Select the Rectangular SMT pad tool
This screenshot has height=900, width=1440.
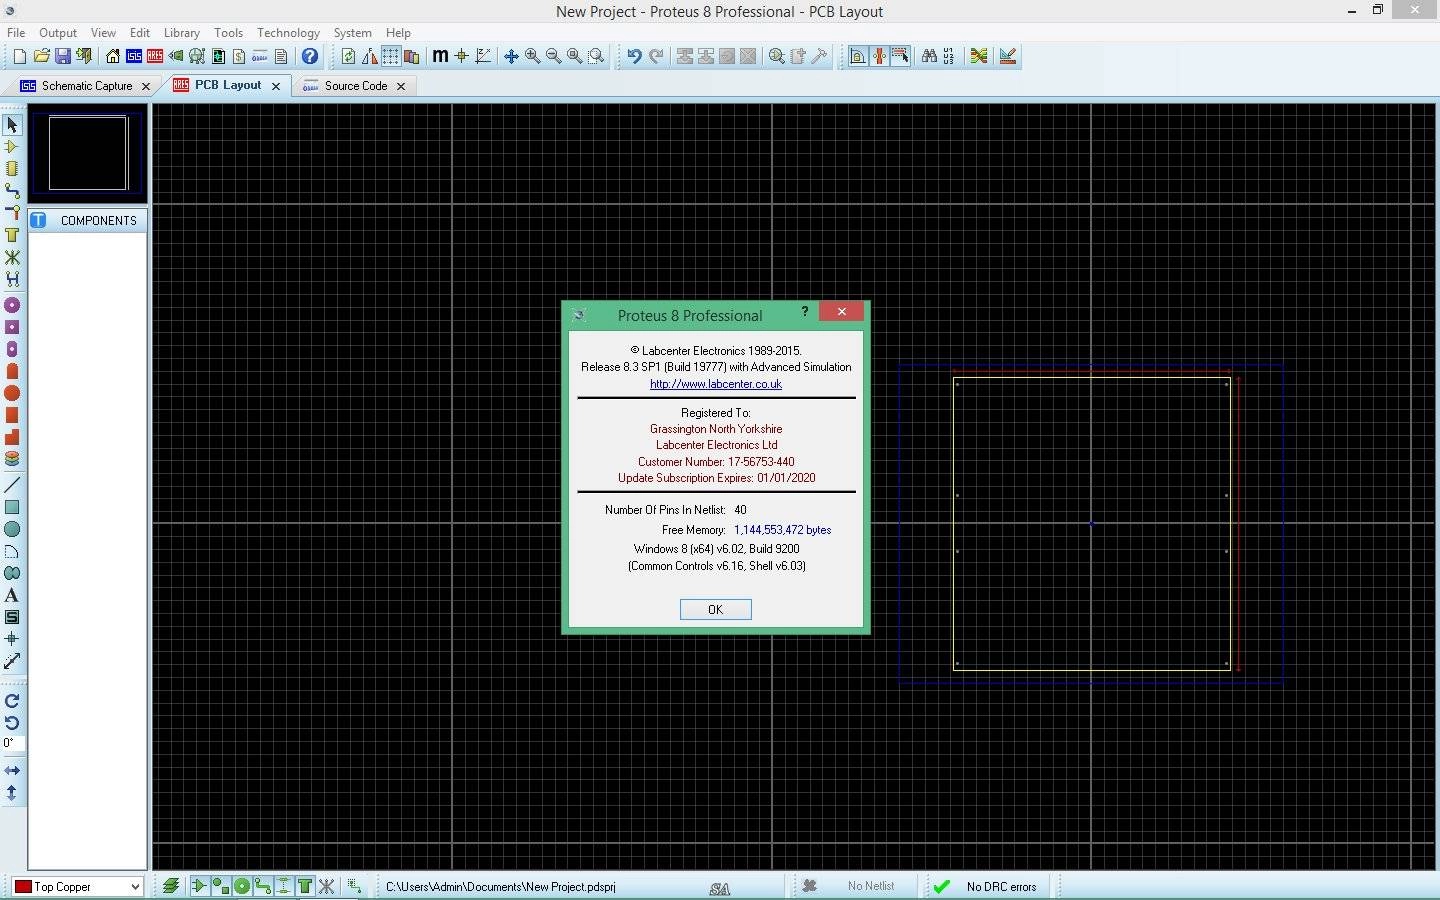coord(12,415)
